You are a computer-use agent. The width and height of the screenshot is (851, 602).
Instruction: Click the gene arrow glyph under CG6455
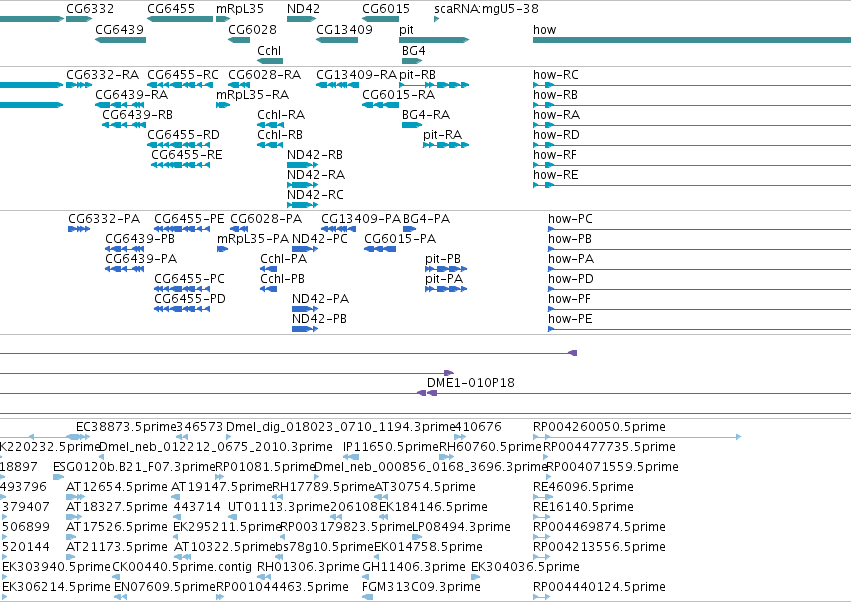[x=180, y=19]
